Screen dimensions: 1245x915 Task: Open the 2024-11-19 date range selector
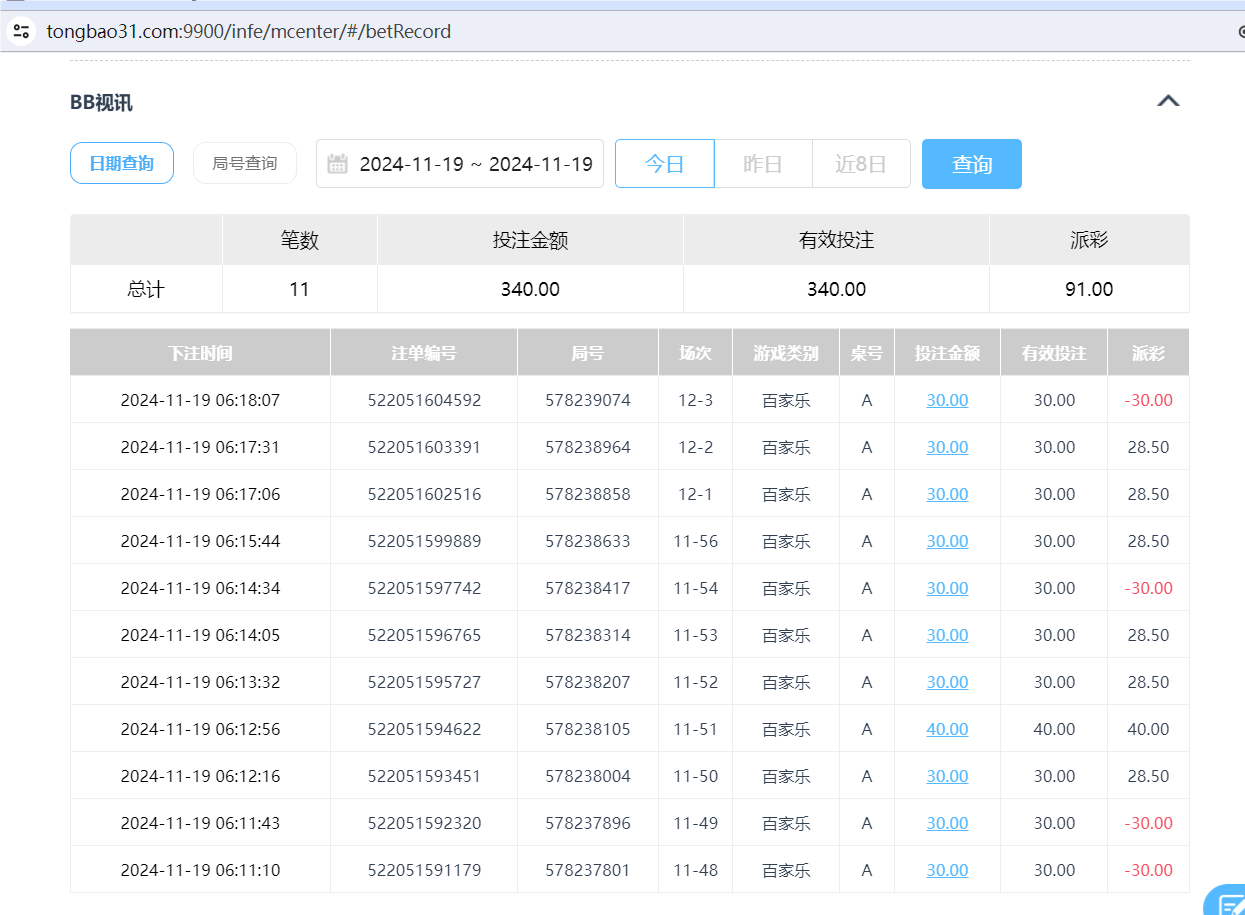tap(460, 163)
